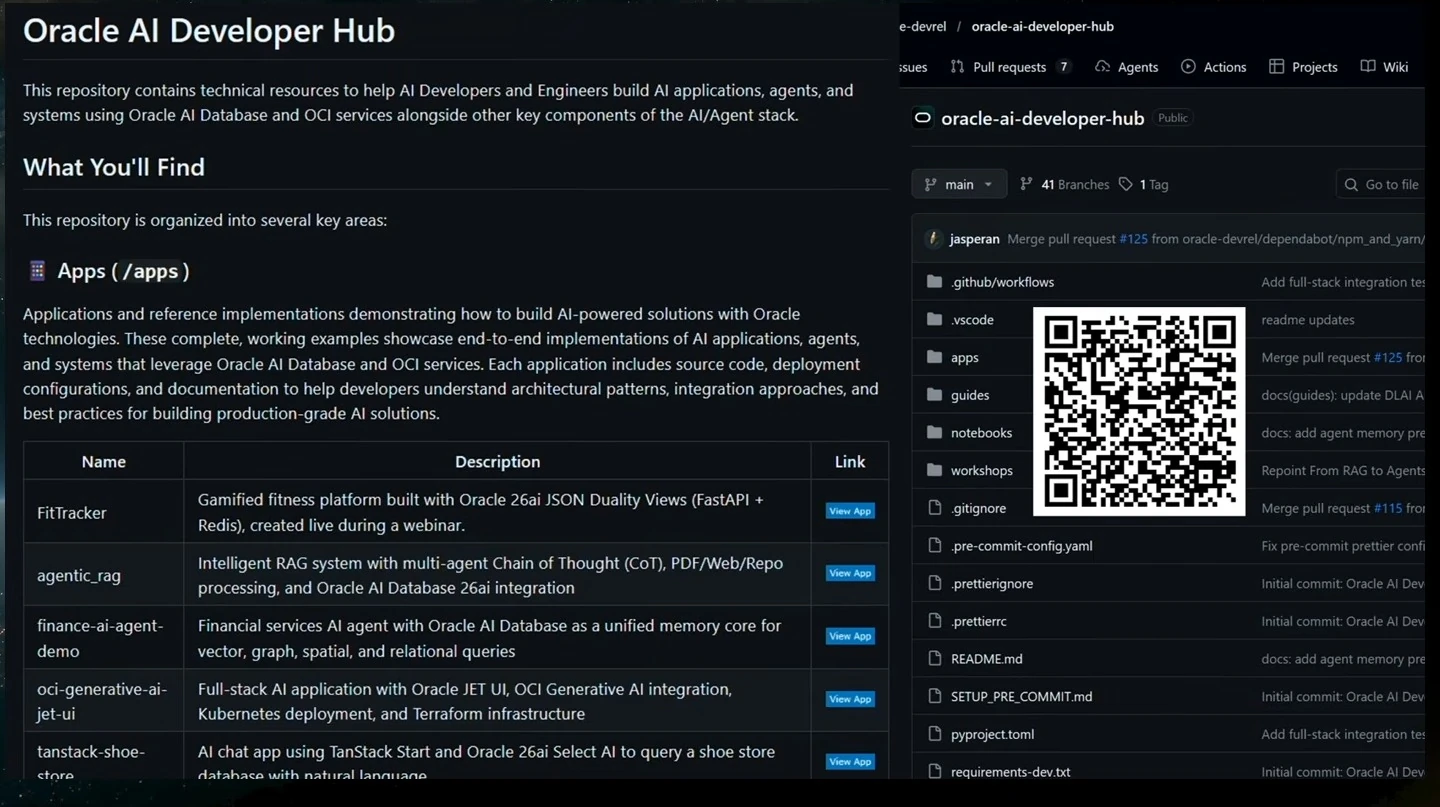This screenshot has height=807, width=1440.
Task: Click the Oracle organization avatar icon
Action: (x=922, y=118)
